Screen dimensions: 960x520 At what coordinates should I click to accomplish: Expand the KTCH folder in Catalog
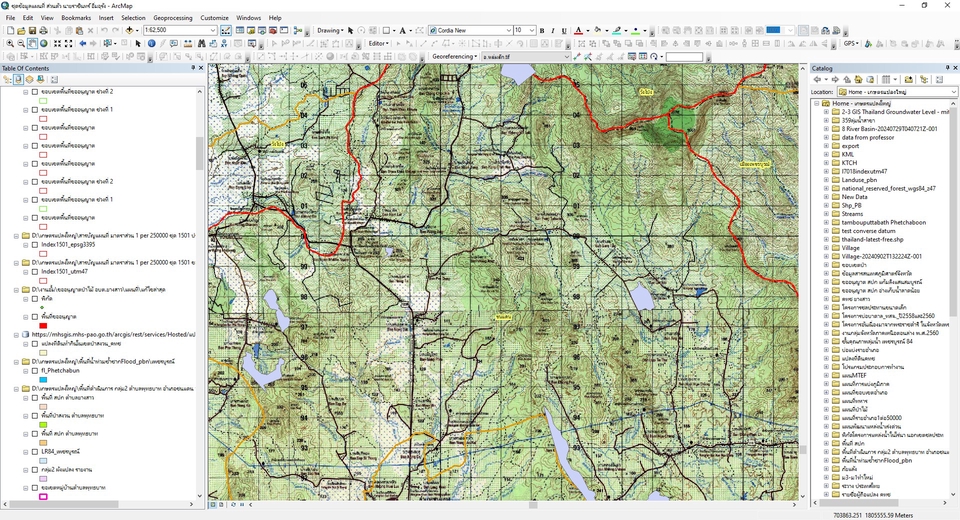coord(826,162)
